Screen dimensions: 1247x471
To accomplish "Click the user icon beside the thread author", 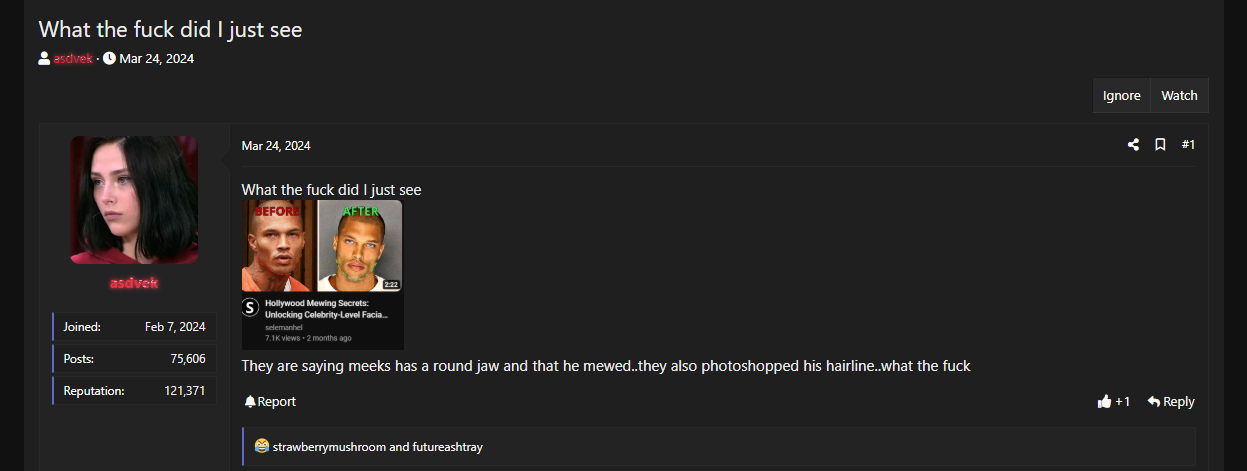I will click(x=45, y=58).
